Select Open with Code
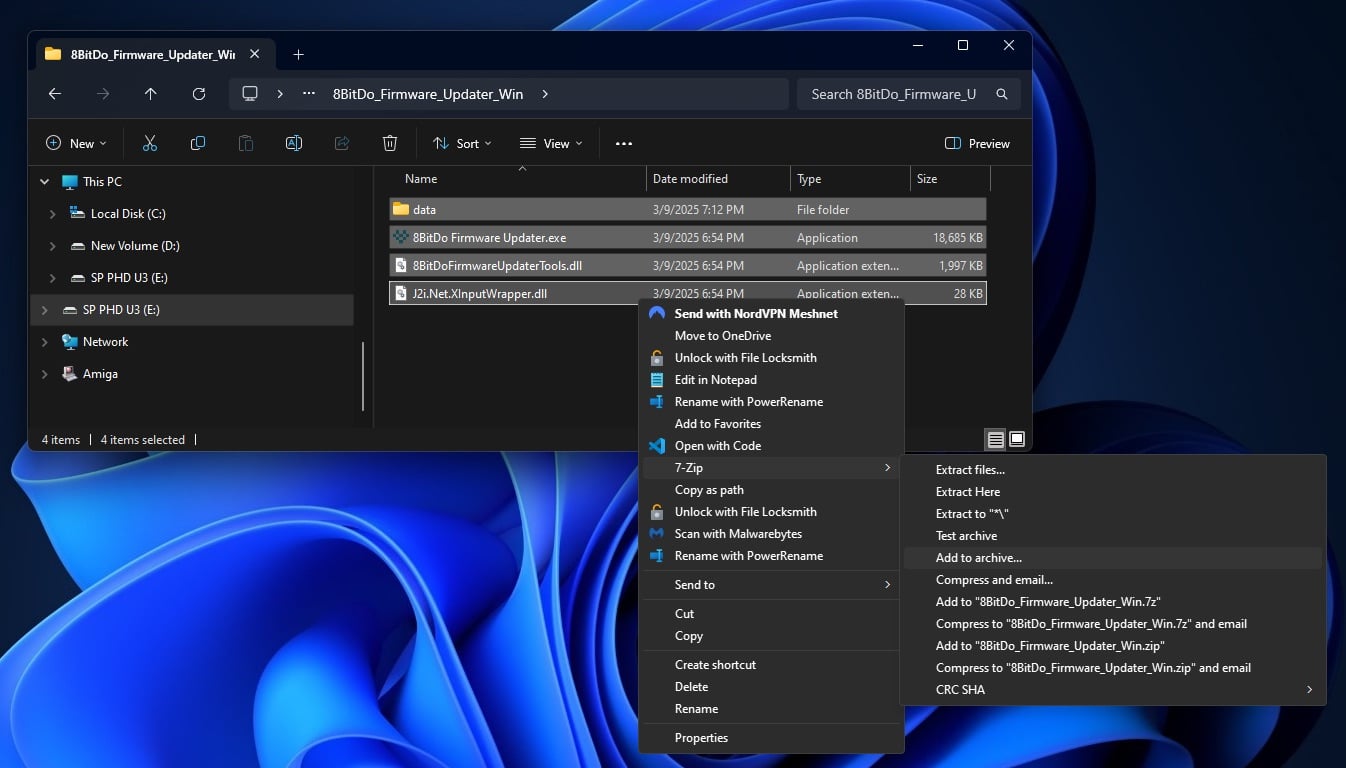1346x768 pixels. coord(771,446)
